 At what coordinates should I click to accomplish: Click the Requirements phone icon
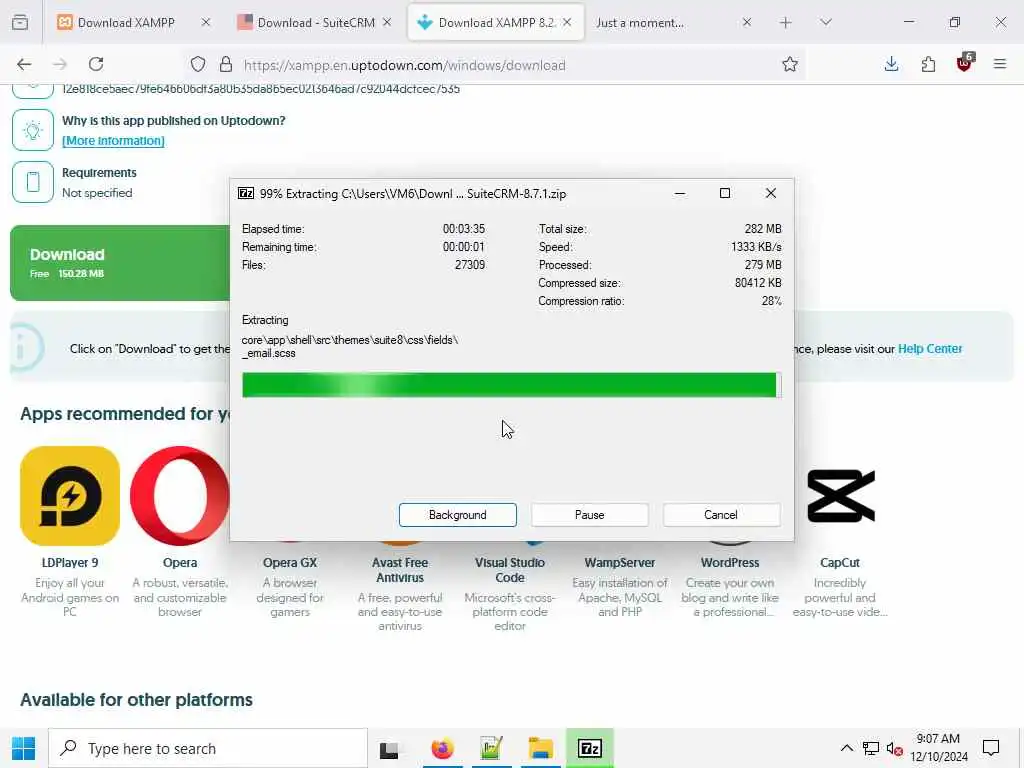(33, 182)
